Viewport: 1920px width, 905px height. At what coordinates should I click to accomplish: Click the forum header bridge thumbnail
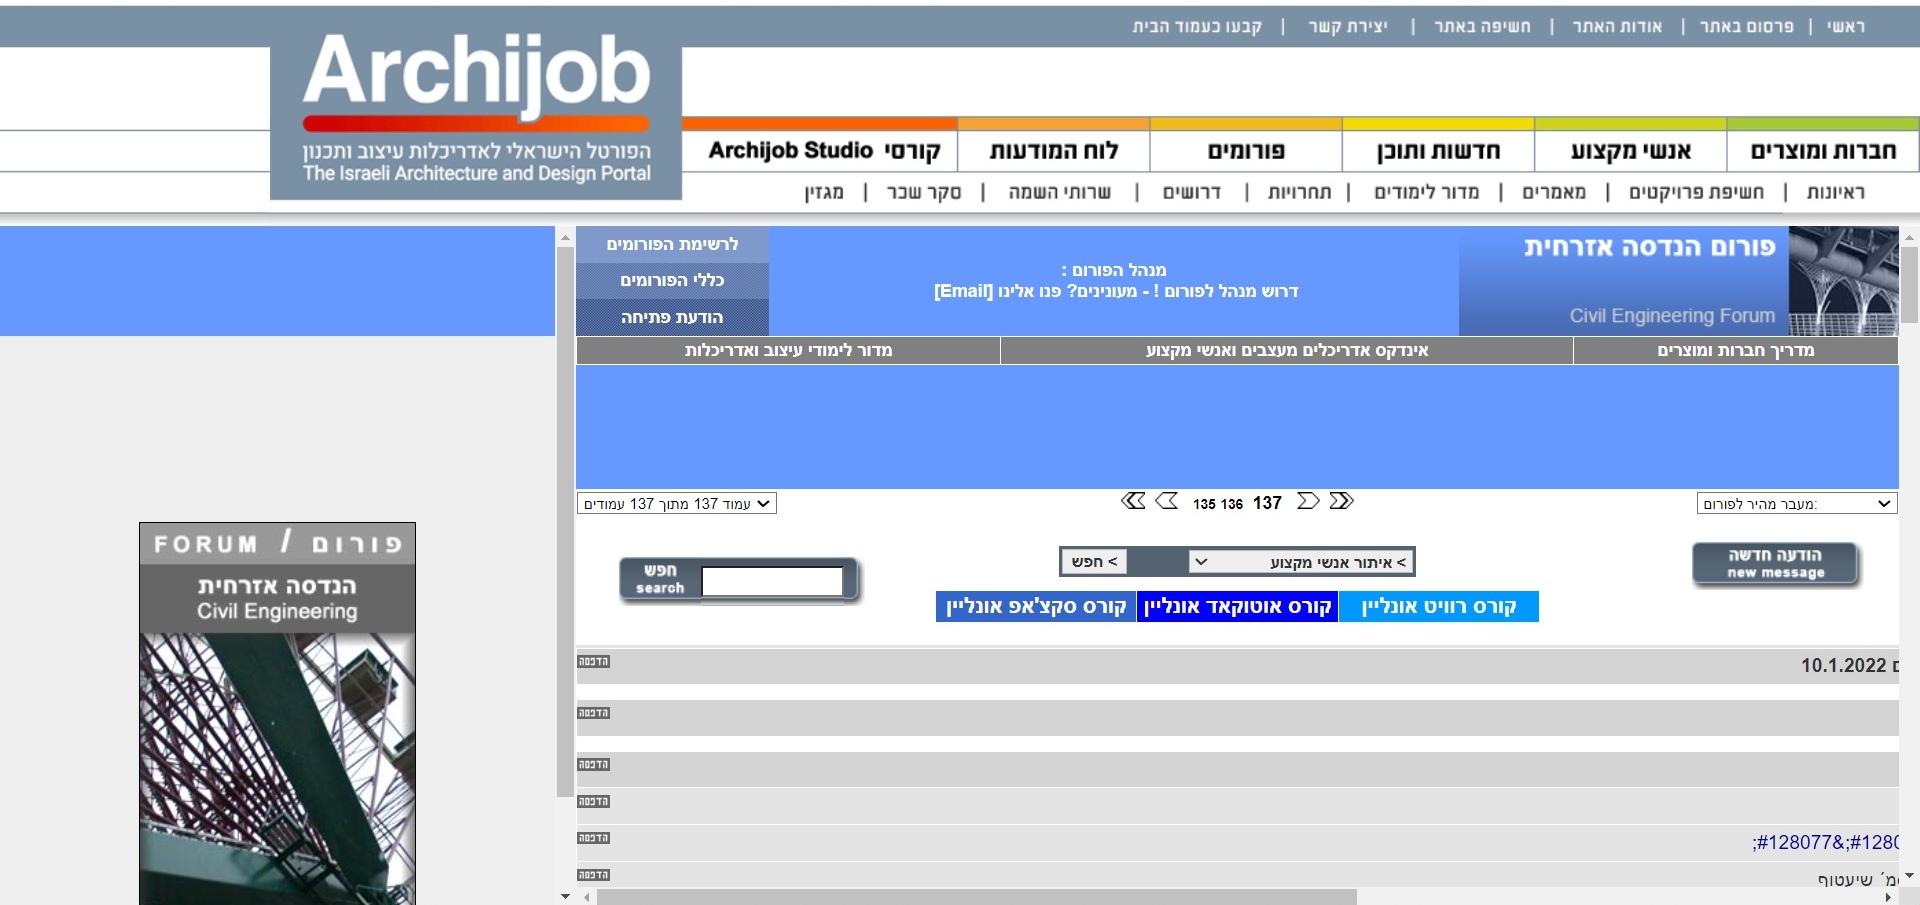(1843, 281)
